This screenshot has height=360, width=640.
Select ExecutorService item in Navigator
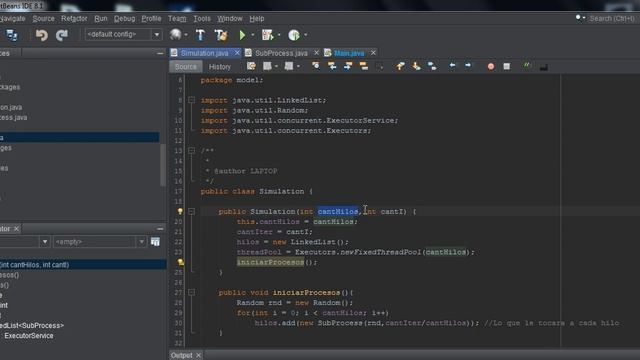29,336
